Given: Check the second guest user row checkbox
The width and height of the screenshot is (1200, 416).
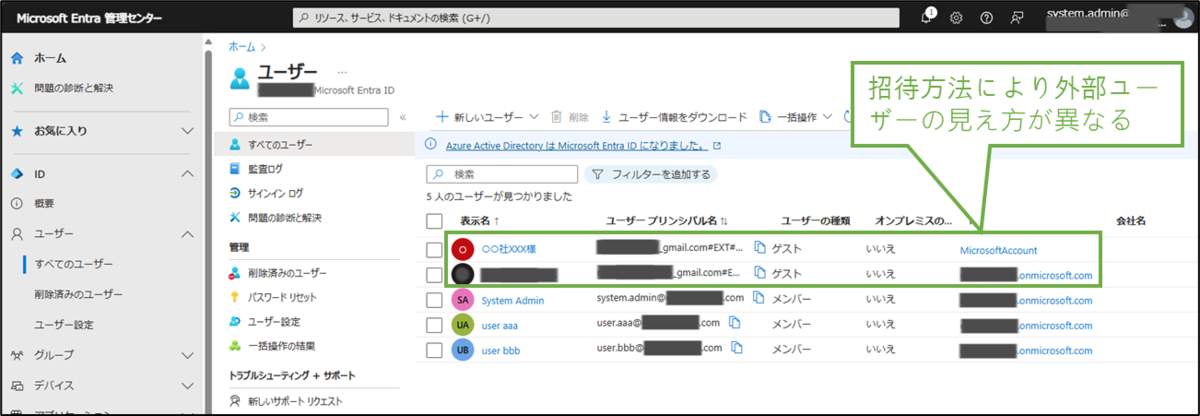Looking at the screenshot, I should click(434, 274).
